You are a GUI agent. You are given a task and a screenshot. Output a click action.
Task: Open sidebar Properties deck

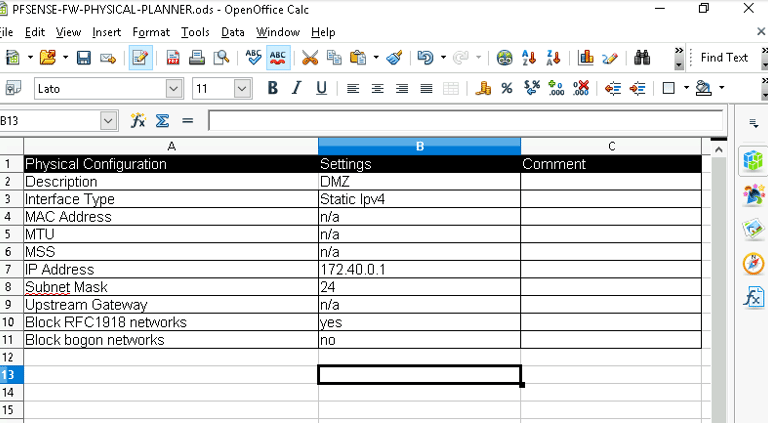point(753,160)
